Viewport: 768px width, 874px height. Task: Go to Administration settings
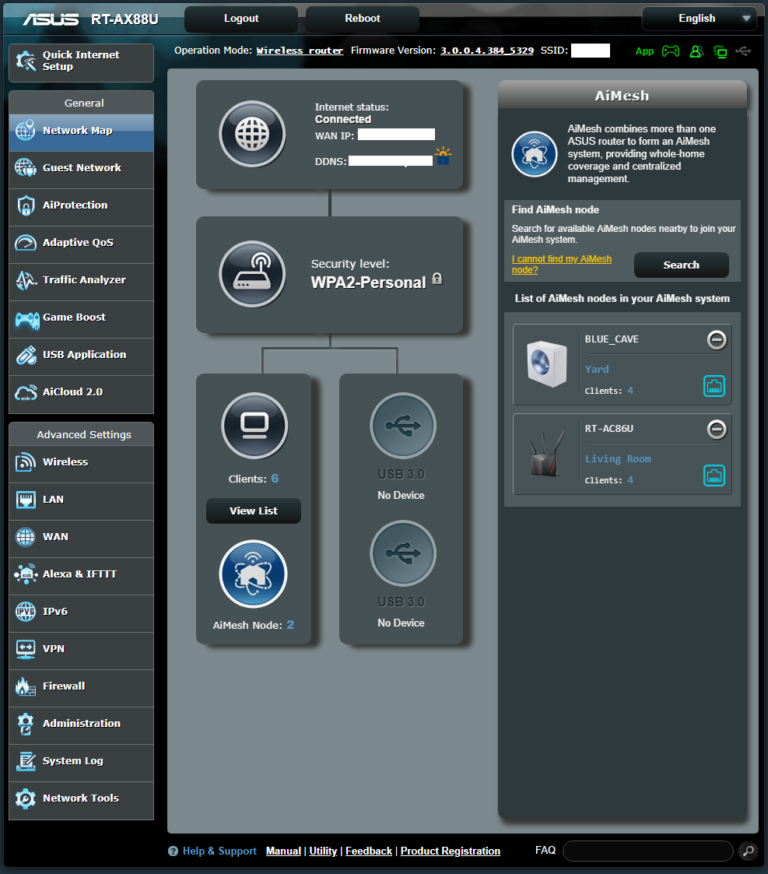pos(81,723)
